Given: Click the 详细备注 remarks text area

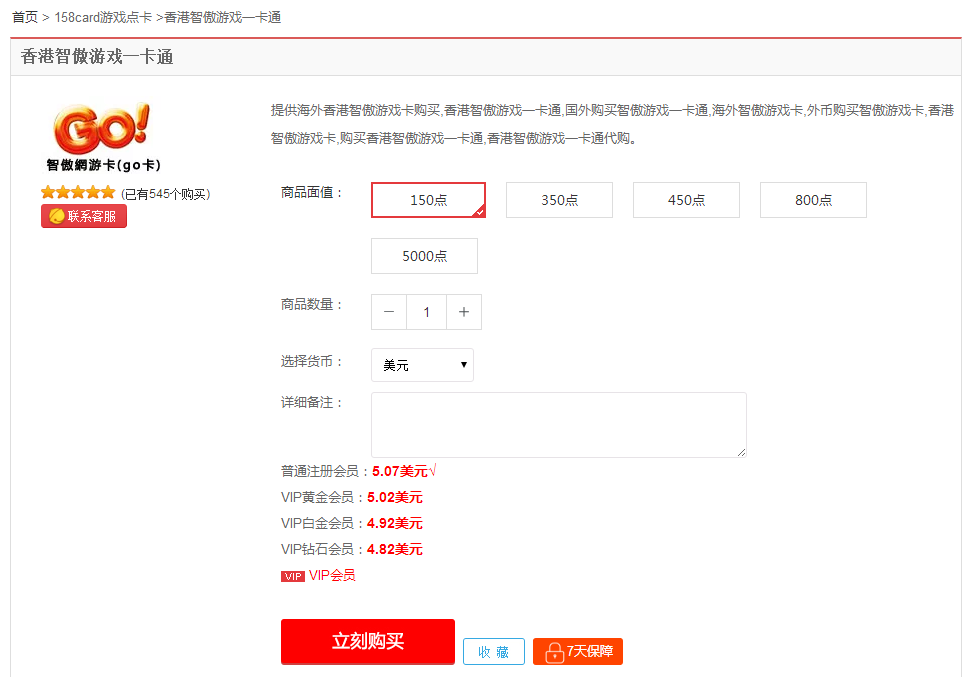Looking at the screenshot, I should [x=559, y=425].
